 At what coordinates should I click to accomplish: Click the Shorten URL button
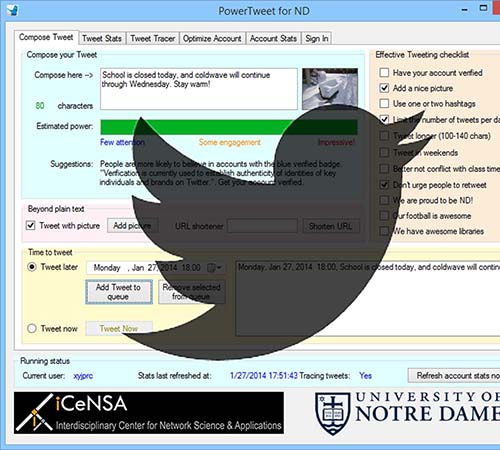coord(331,226)
